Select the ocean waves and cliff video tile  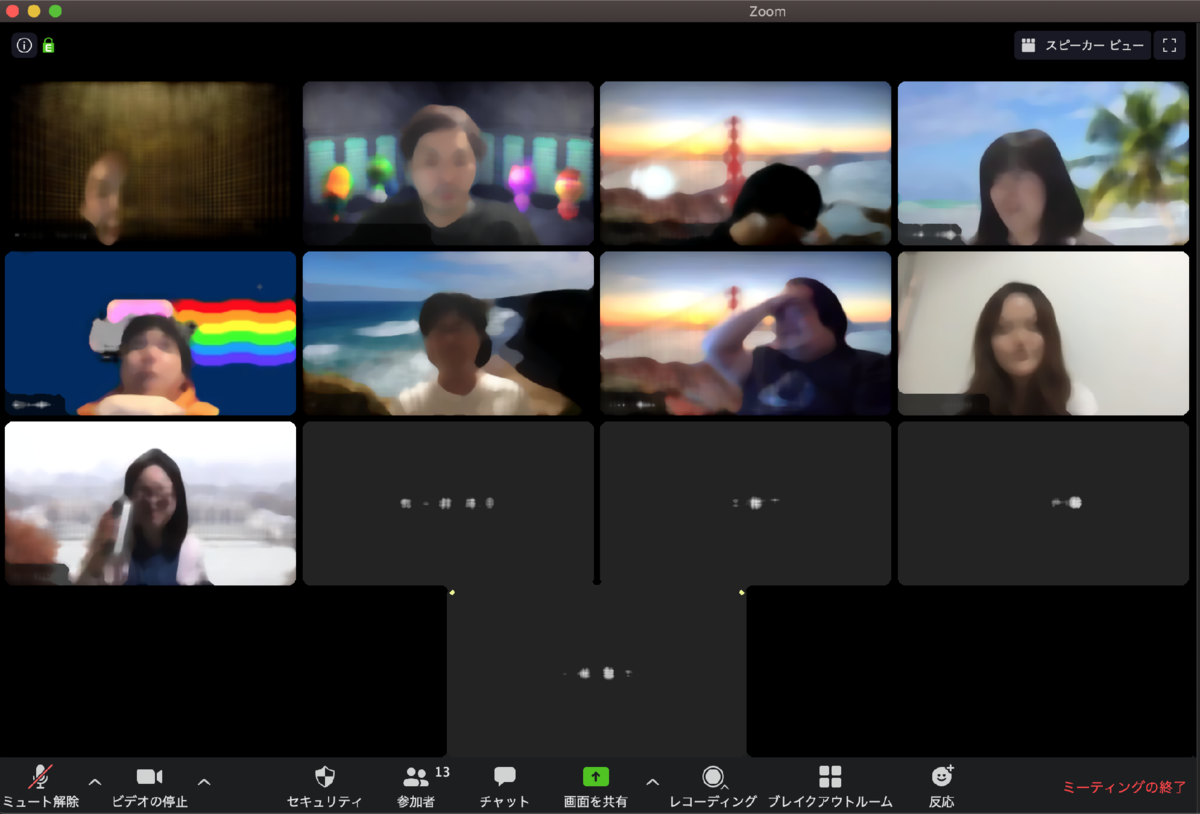[449, 333]
